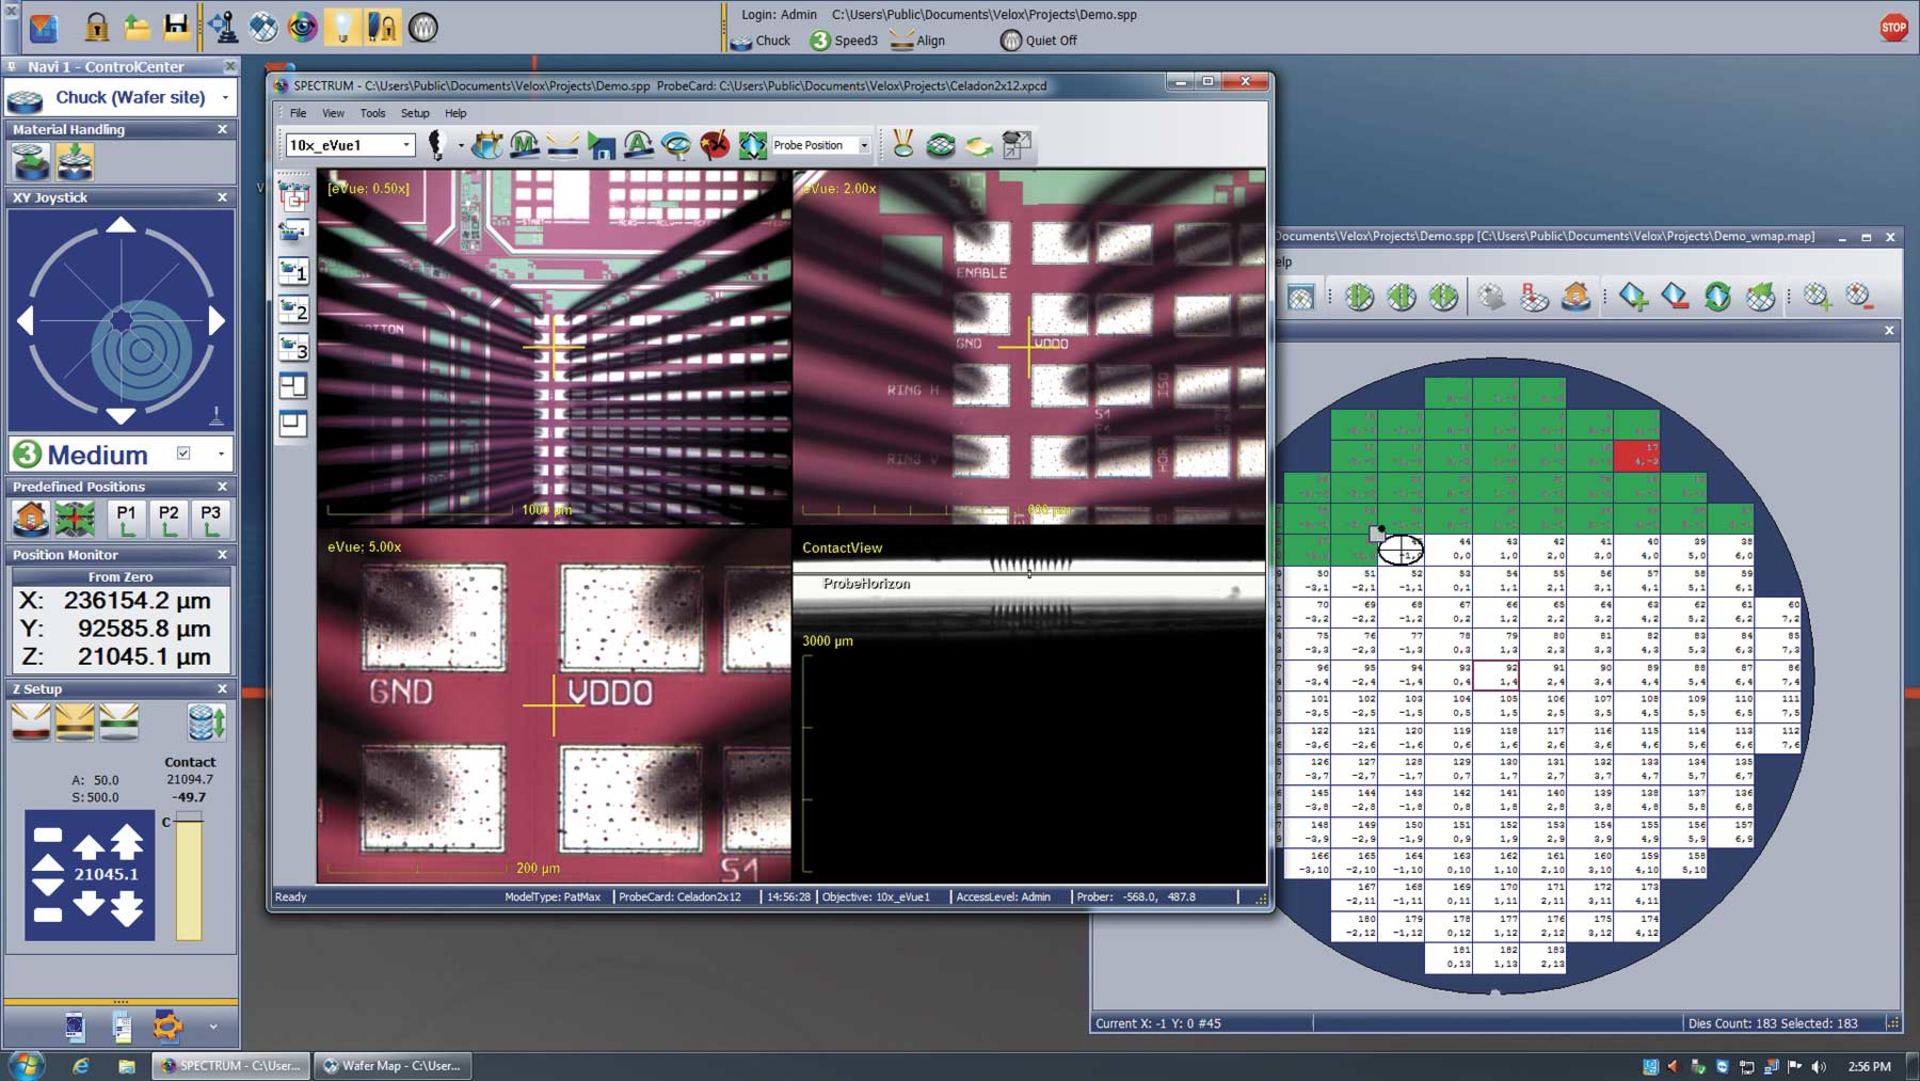
Task: Open the Setup menu in SPECTRUM
Action: tap(415, 113)
